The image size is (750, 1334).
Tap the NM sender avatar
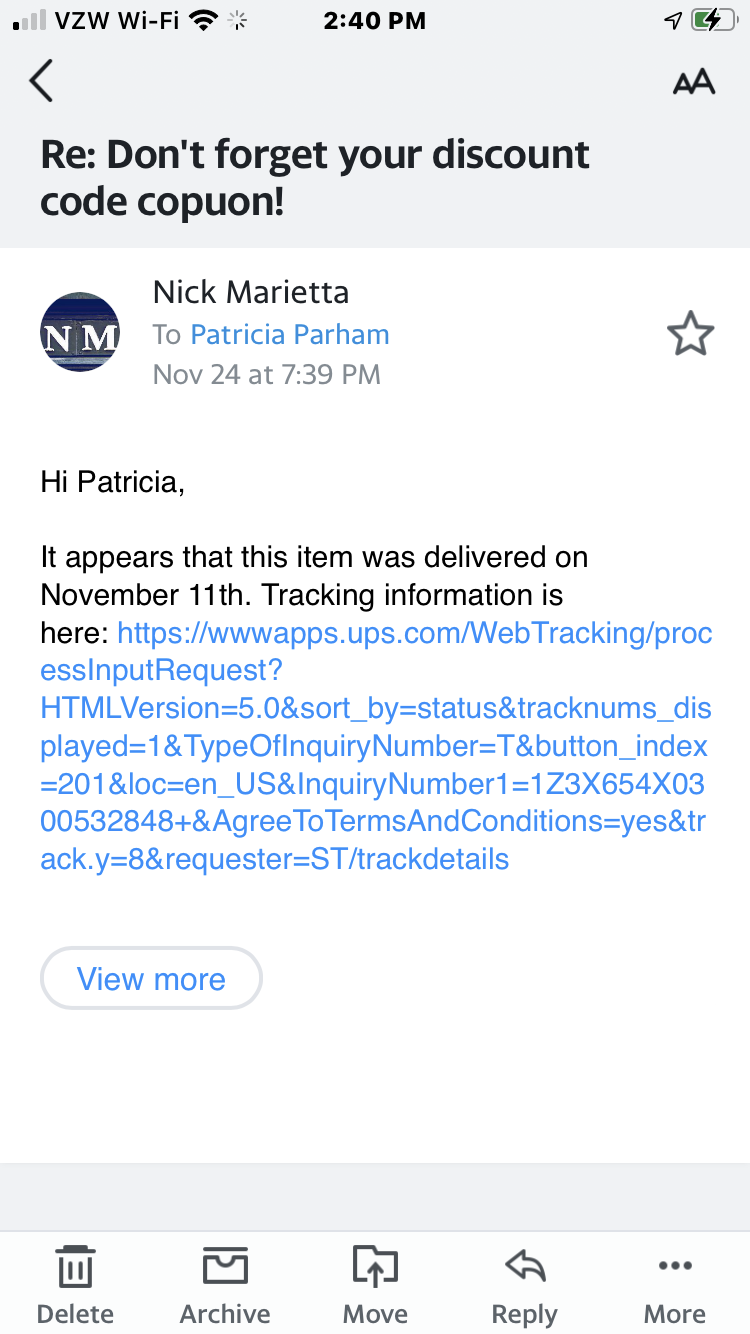pyautogui.click(x=80, y=333)
